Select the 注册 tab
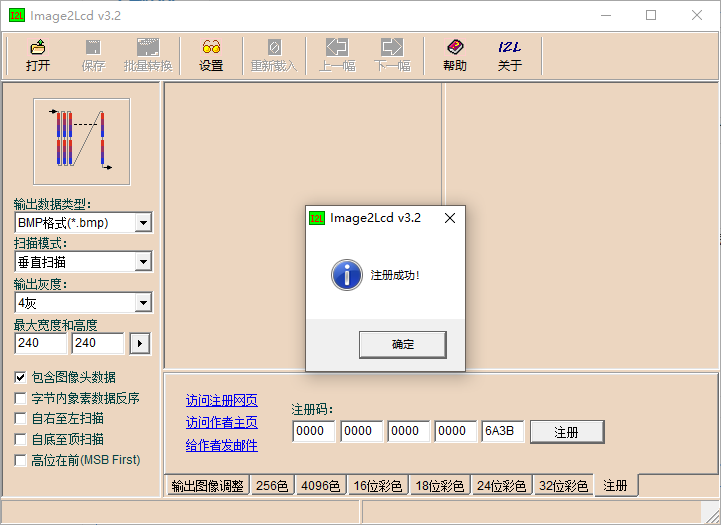Image resolution: width=721 pixels, height=525 pixels. click(616, 485)
